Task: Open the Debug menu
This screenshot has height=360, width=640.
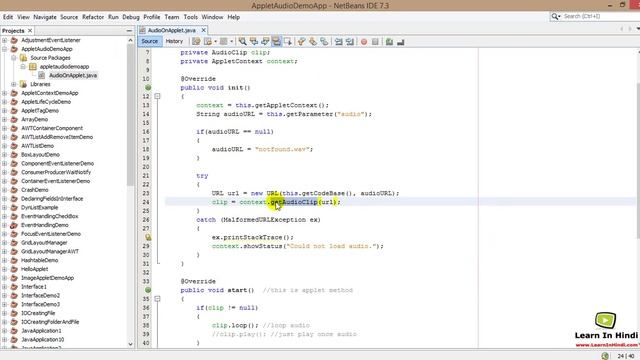Action: [x=131, y=17]
